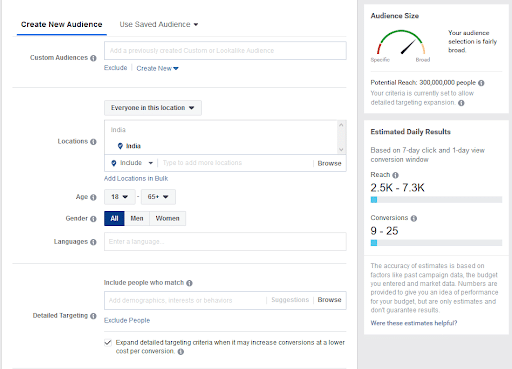Click the Custom Audiences input field
Image resolution: width=512 pixels, height=369 pixels.
click(x=225, y=51)
